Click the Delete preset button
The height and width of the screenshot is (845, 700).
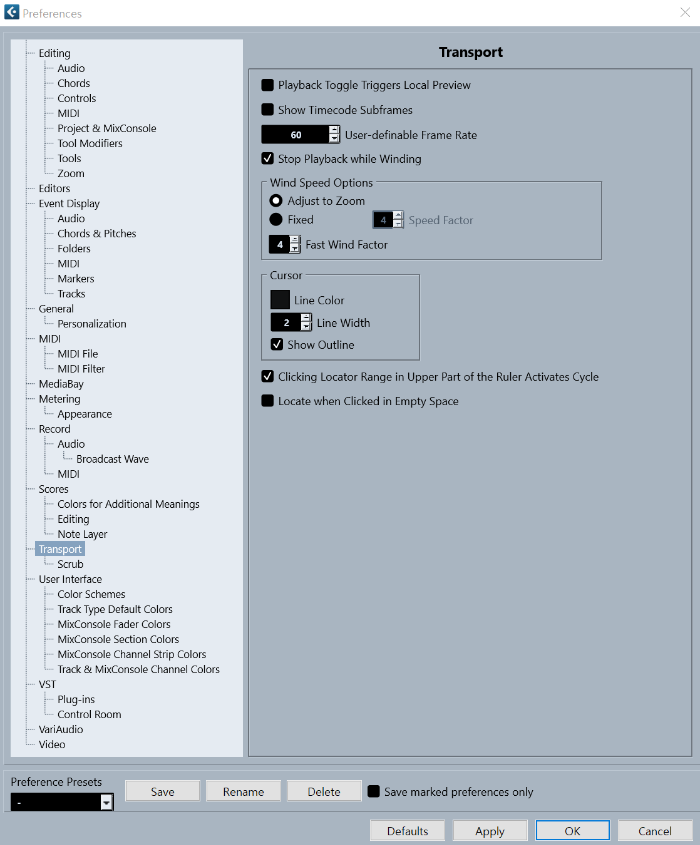pos(324,791)
